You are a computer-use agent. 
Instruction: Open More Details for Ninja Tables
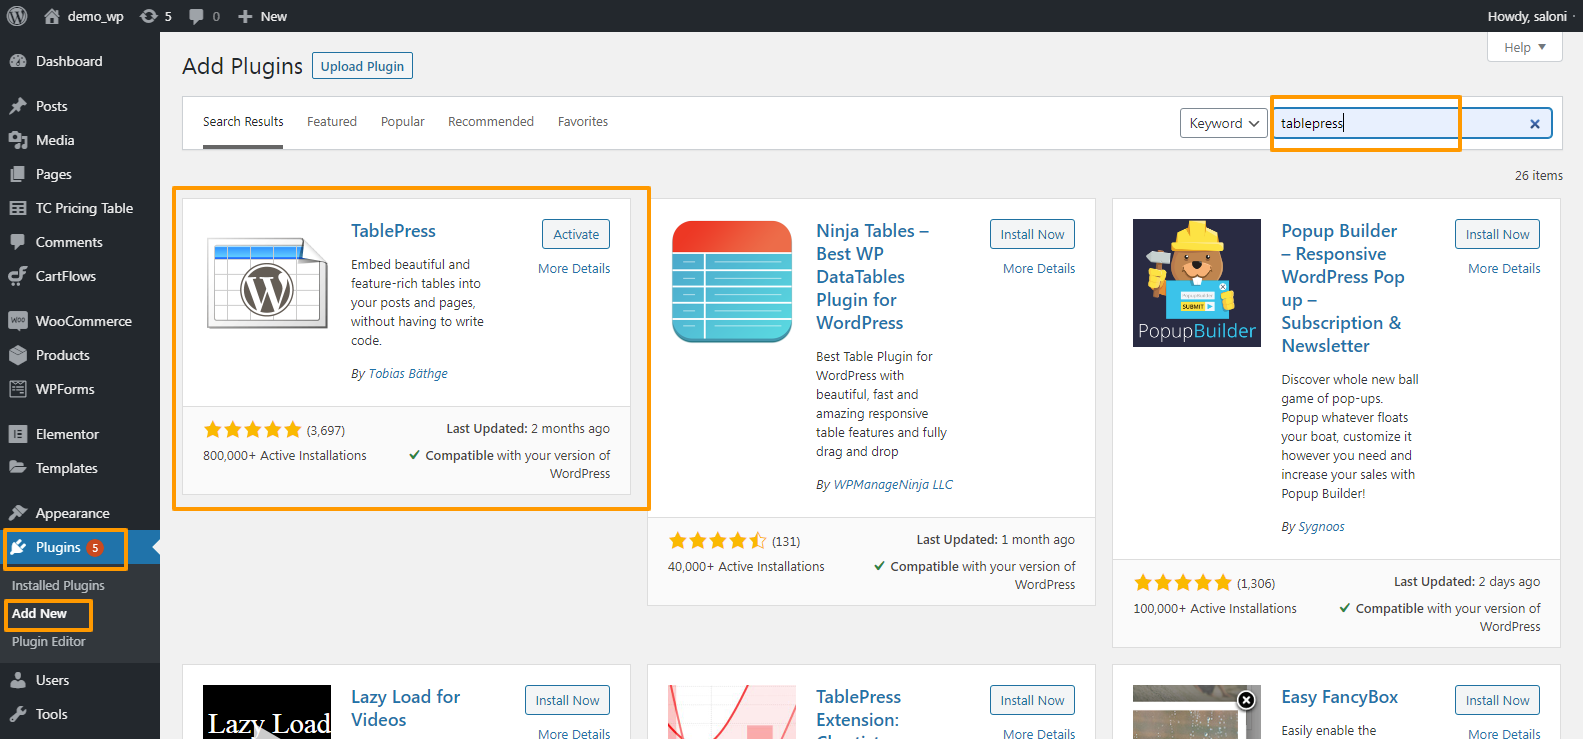coord(1039,268)
